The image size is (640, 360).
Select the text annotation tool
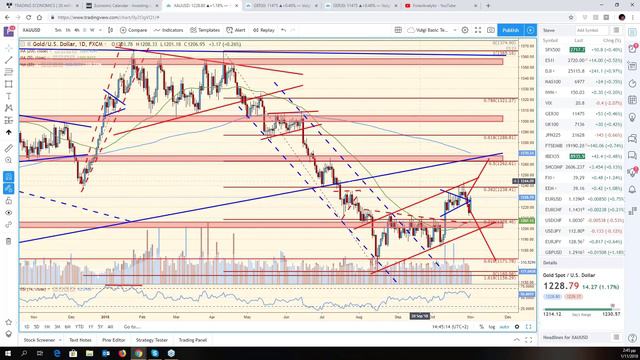[9, 96]
